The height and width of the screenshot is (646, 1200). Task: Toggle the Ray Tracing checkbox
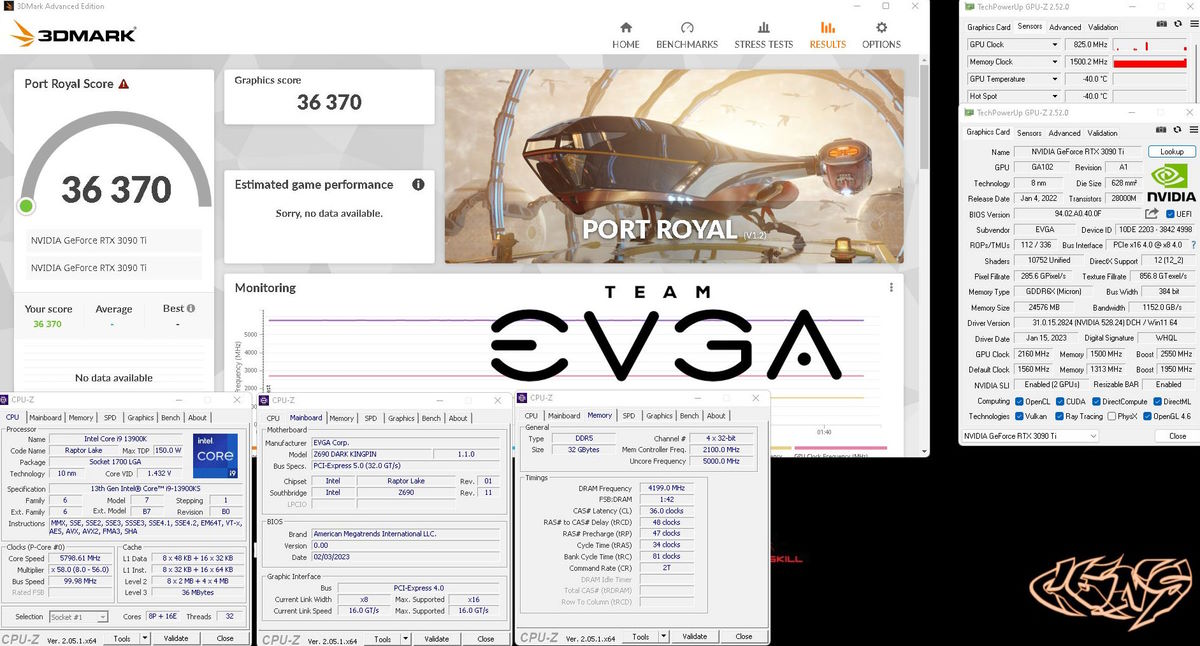[x=1058, y=416]
